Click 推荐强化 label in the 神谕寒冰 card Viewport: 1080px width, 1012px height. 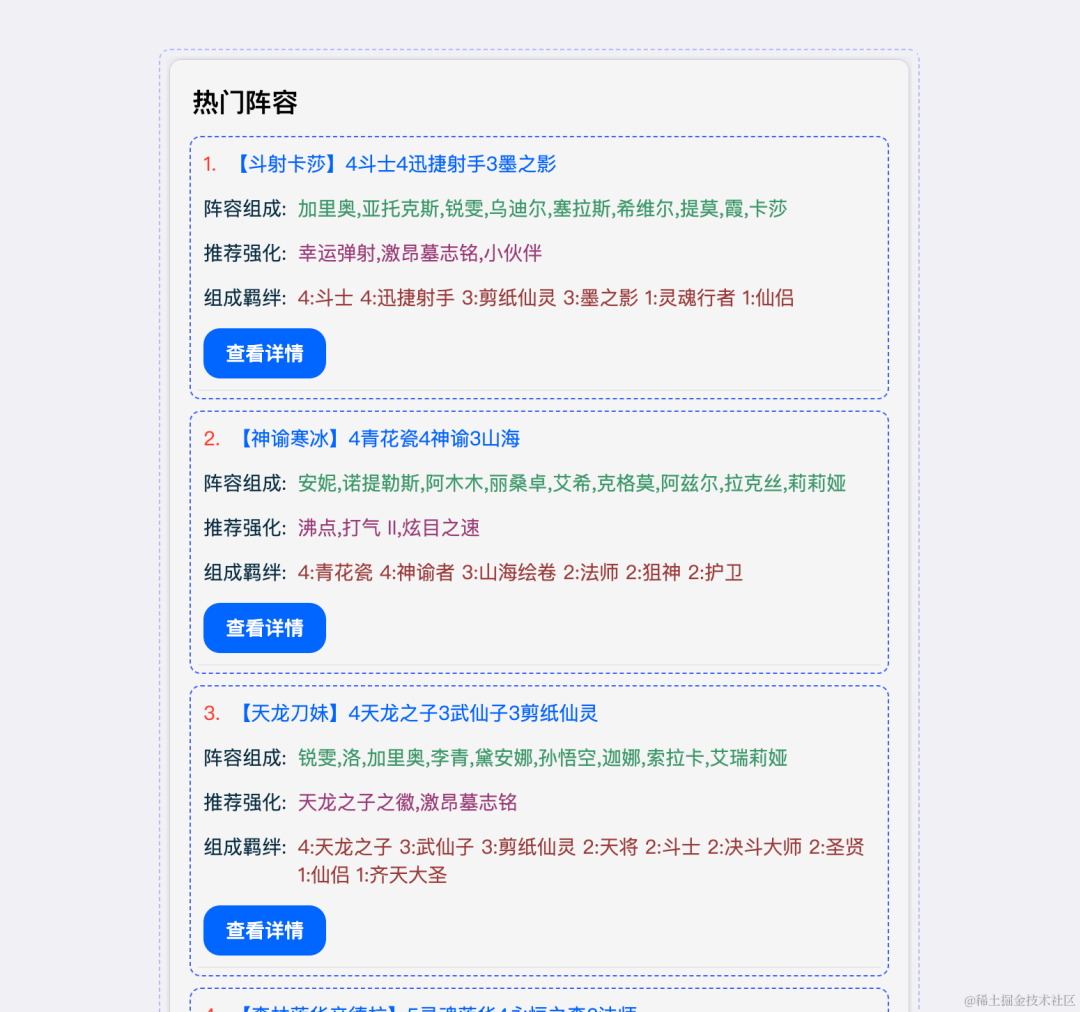click(245, 528)
